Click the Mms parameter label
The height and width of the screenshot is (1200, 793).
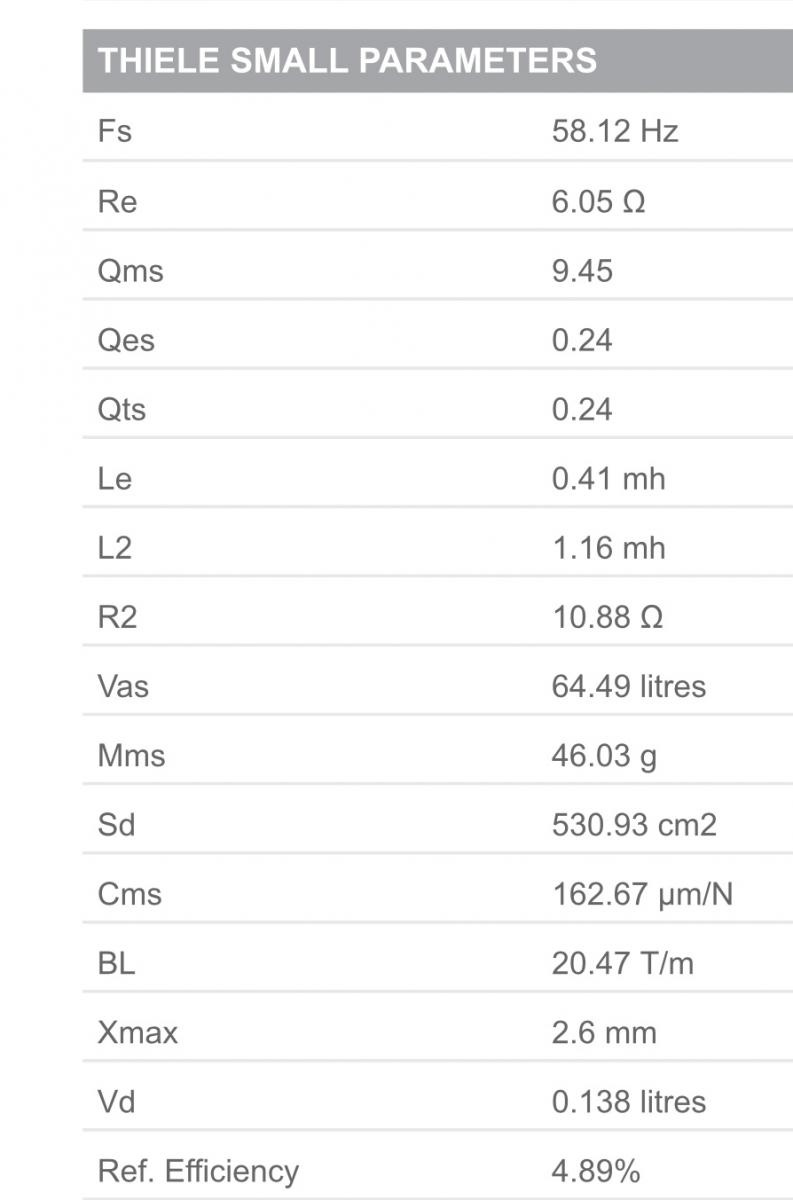131,756
